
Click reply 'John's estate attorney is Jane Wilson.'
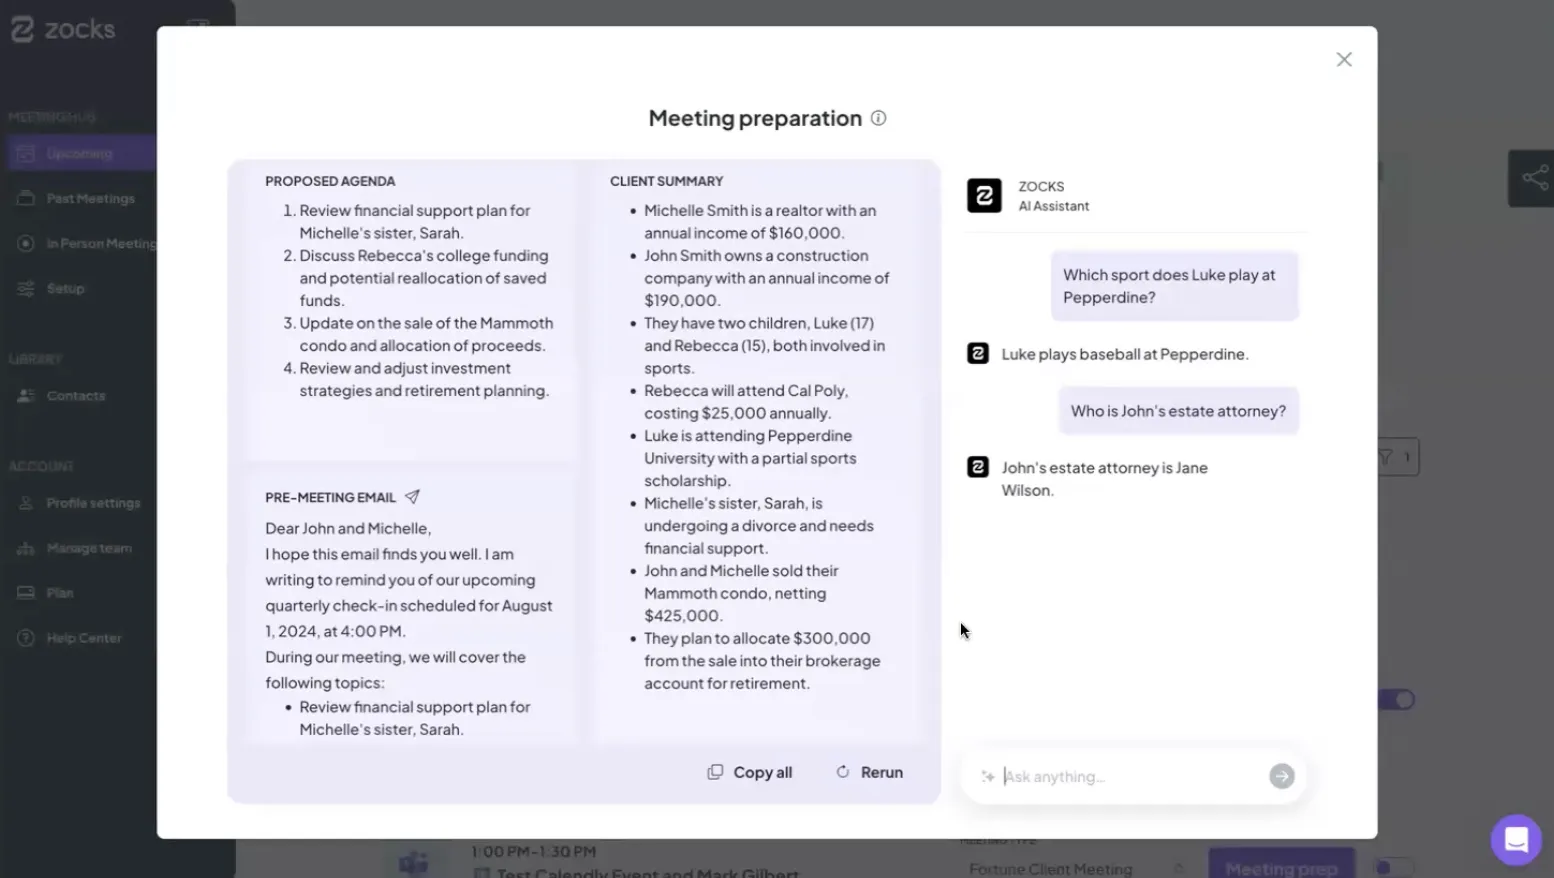pos(1104,479)
